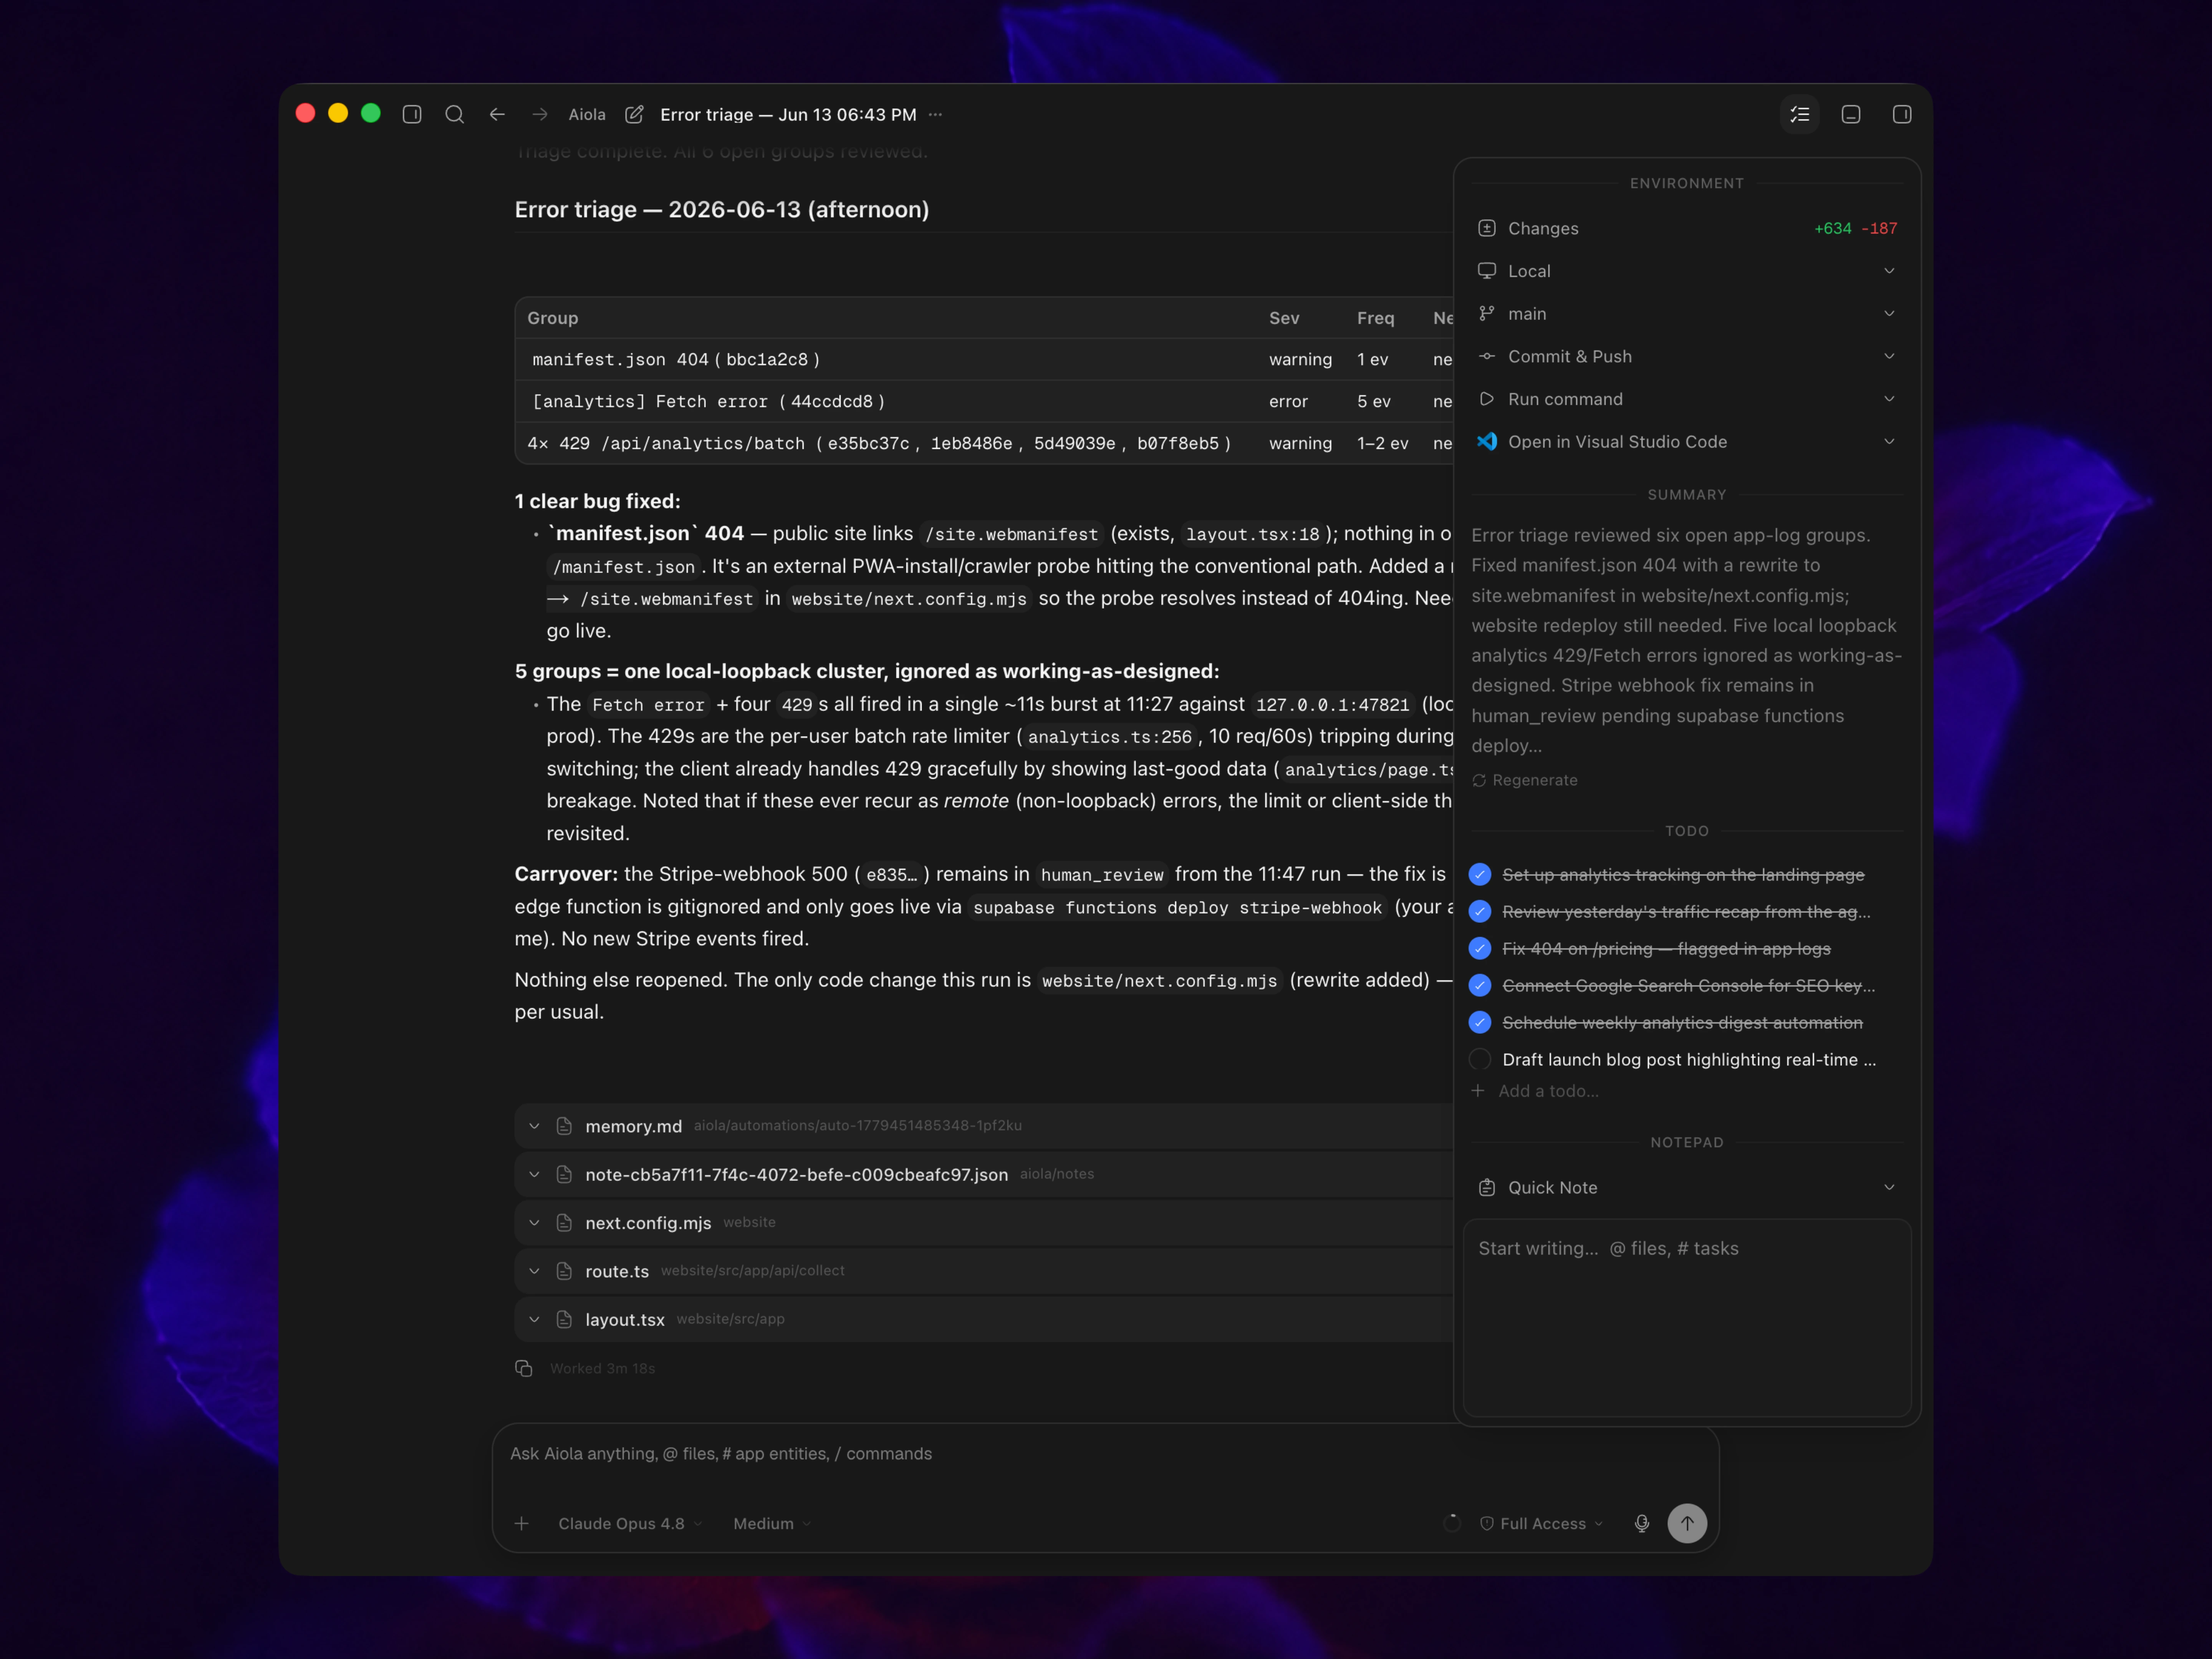Toggle the right sidebar layout icon
This screenshot has width=2212, height=1659.
(x=1902, y=115)
